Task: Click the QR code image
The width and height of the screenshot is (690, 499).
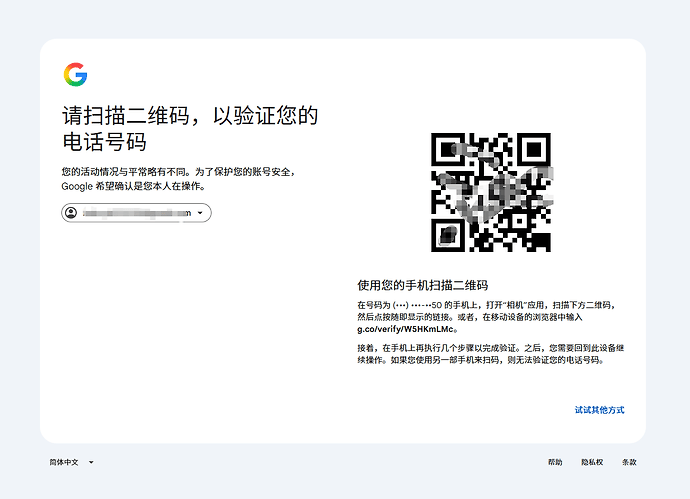Action: (491, 192)
